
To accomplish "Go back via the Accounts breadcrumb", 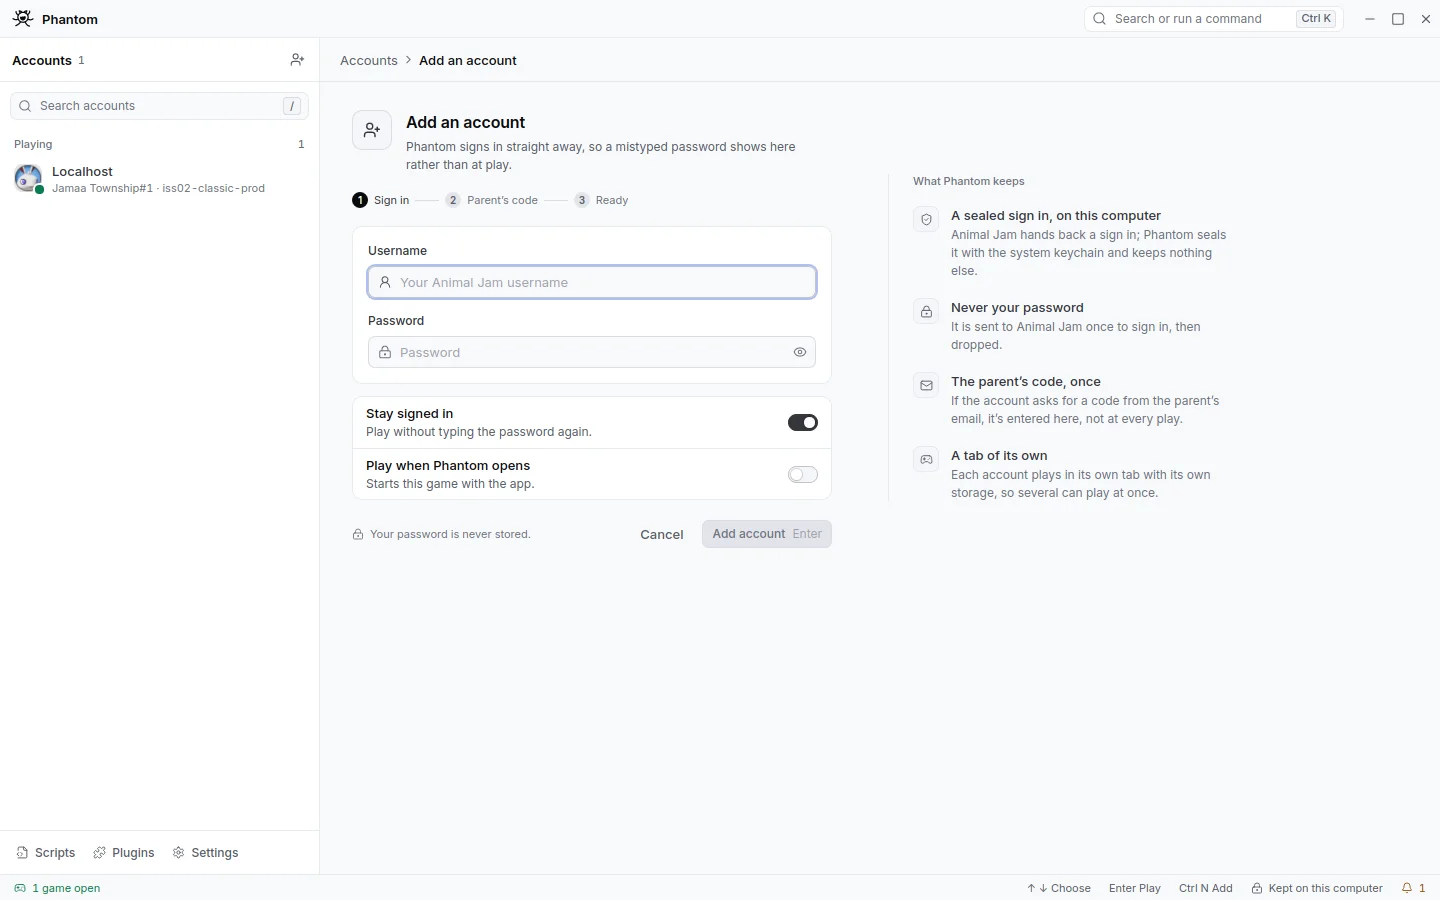I will 369,60.
